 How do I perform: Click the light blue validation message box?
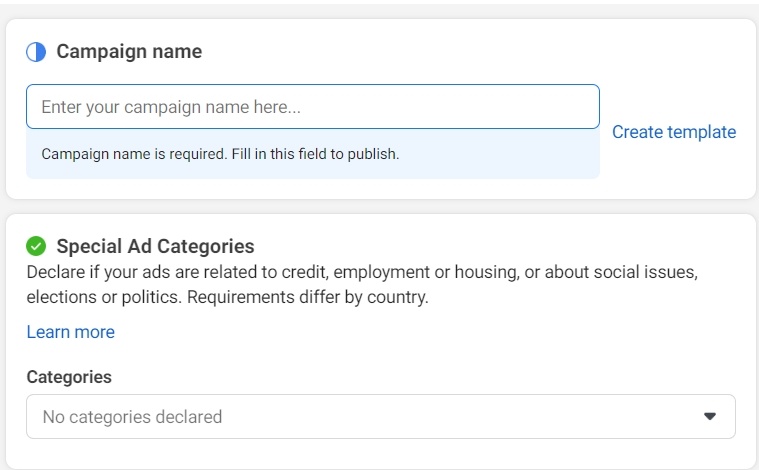point(313,154)
